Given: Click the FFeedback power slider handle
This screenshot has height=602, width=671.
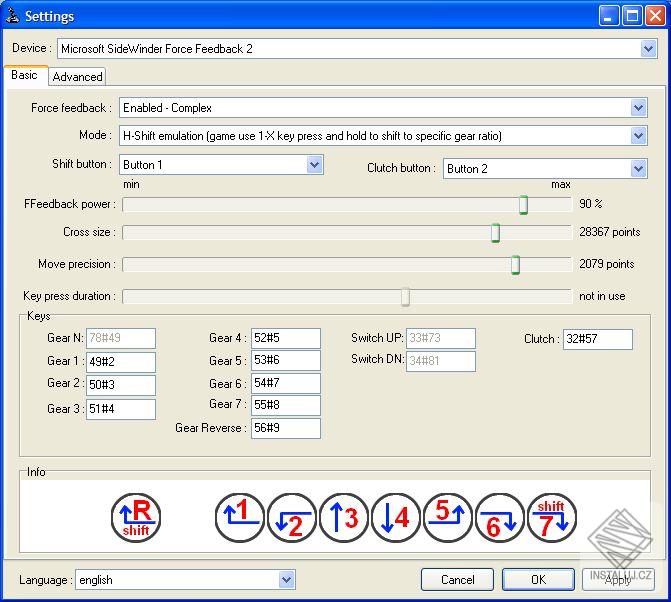Looking at the screenshot, I should [x=523, y=205].
